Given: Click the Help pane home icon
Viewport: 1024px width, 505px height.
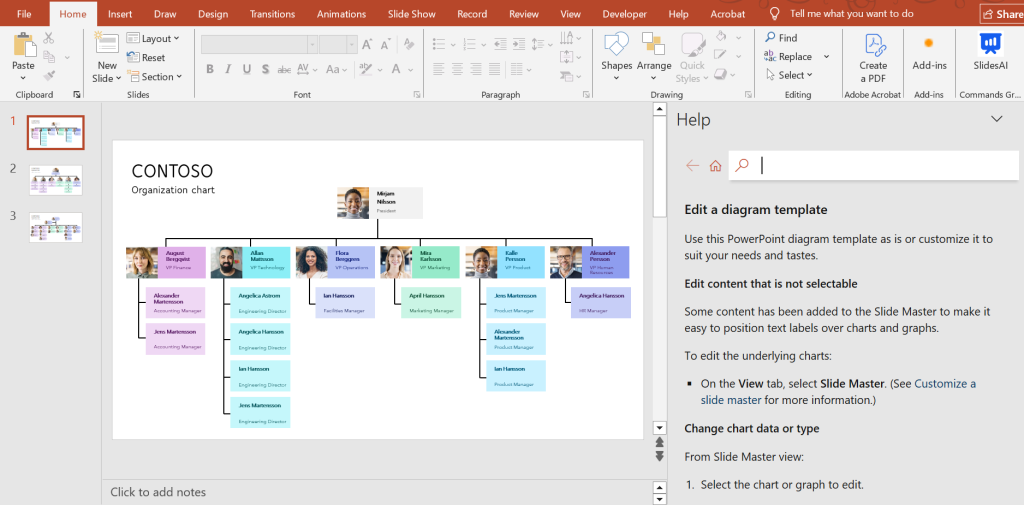Looking at the screenshot, I should click(715, 166).
